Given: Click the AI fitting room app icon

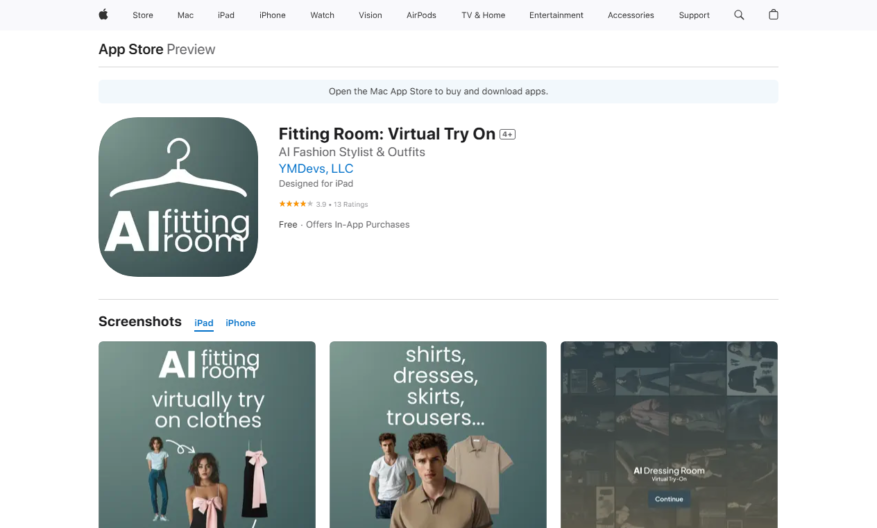Looking at the screenshot, I should (x=178, y=197).
